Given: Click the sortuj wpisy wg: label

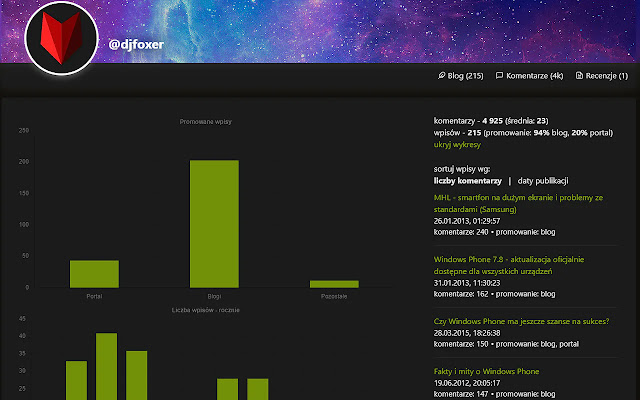Looking at the screenshot, I should click(x=462, y=169).
